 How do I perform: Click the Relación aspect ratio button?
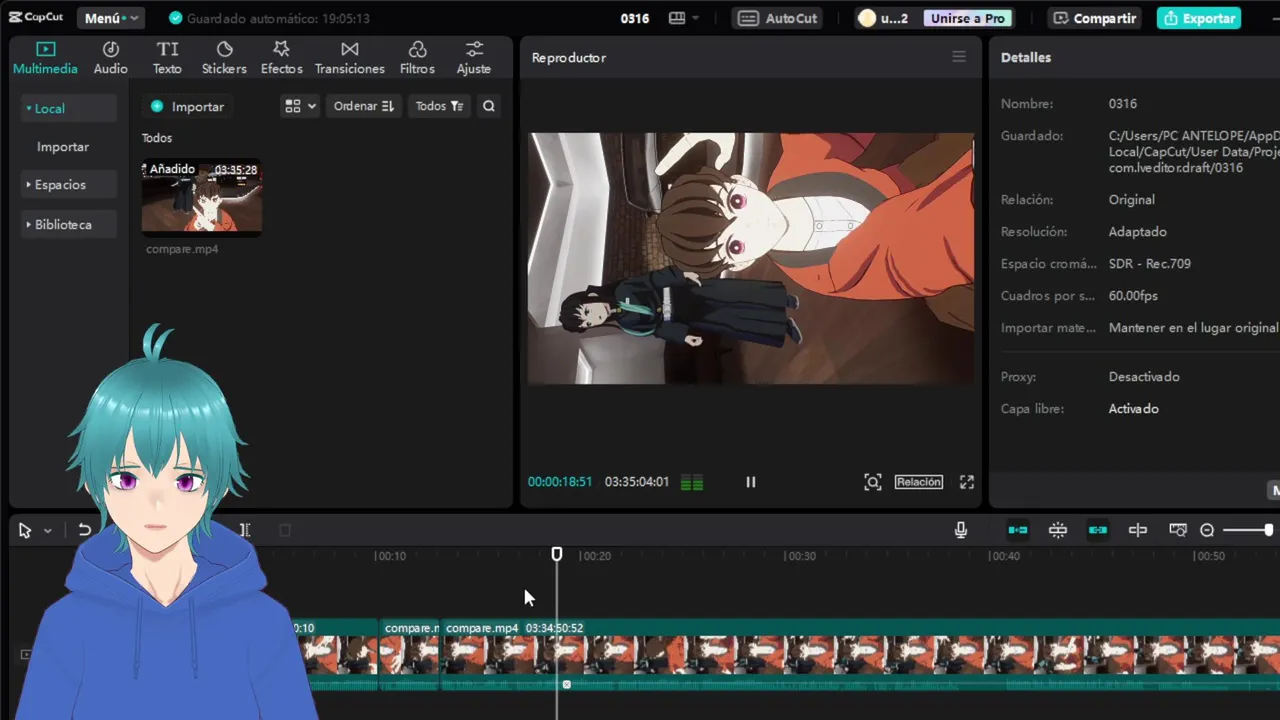coord(919,482)
